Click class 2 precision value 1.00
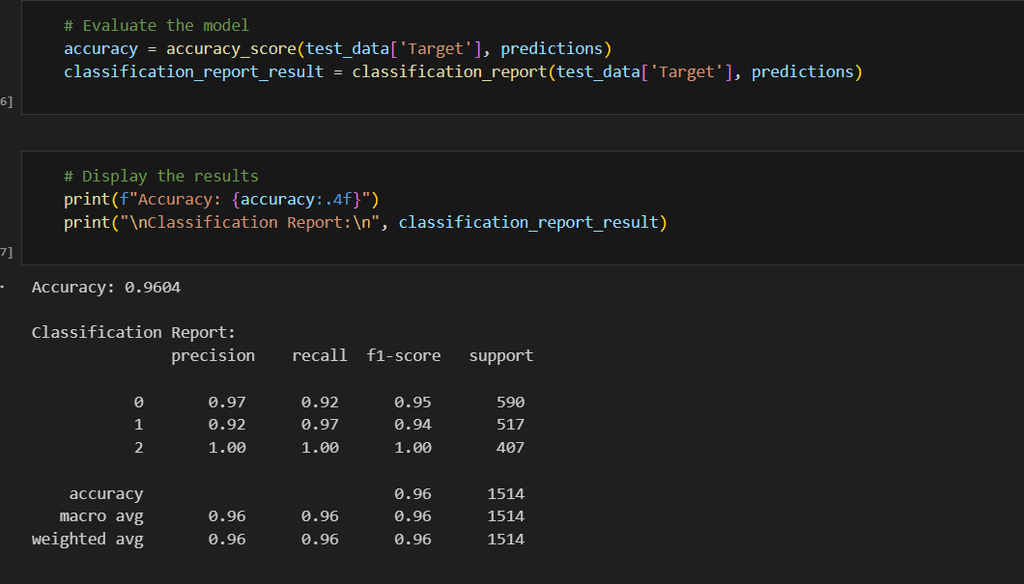This screenshot has width=1024, height=584. click(x=227, y=448)
